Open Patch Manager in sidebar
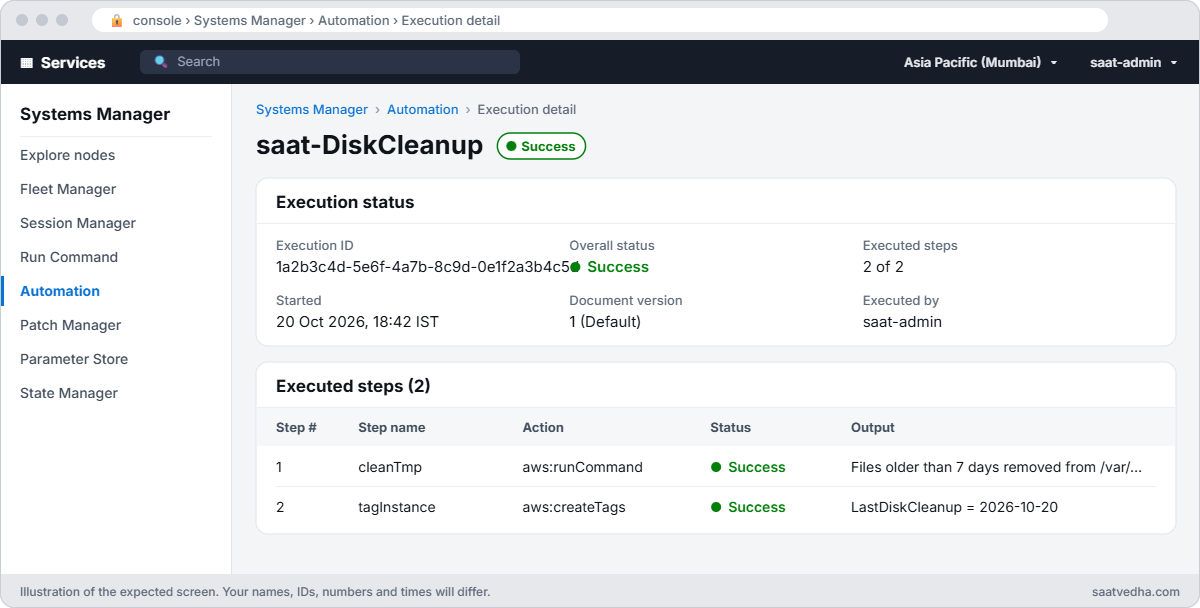 (70, 325)
